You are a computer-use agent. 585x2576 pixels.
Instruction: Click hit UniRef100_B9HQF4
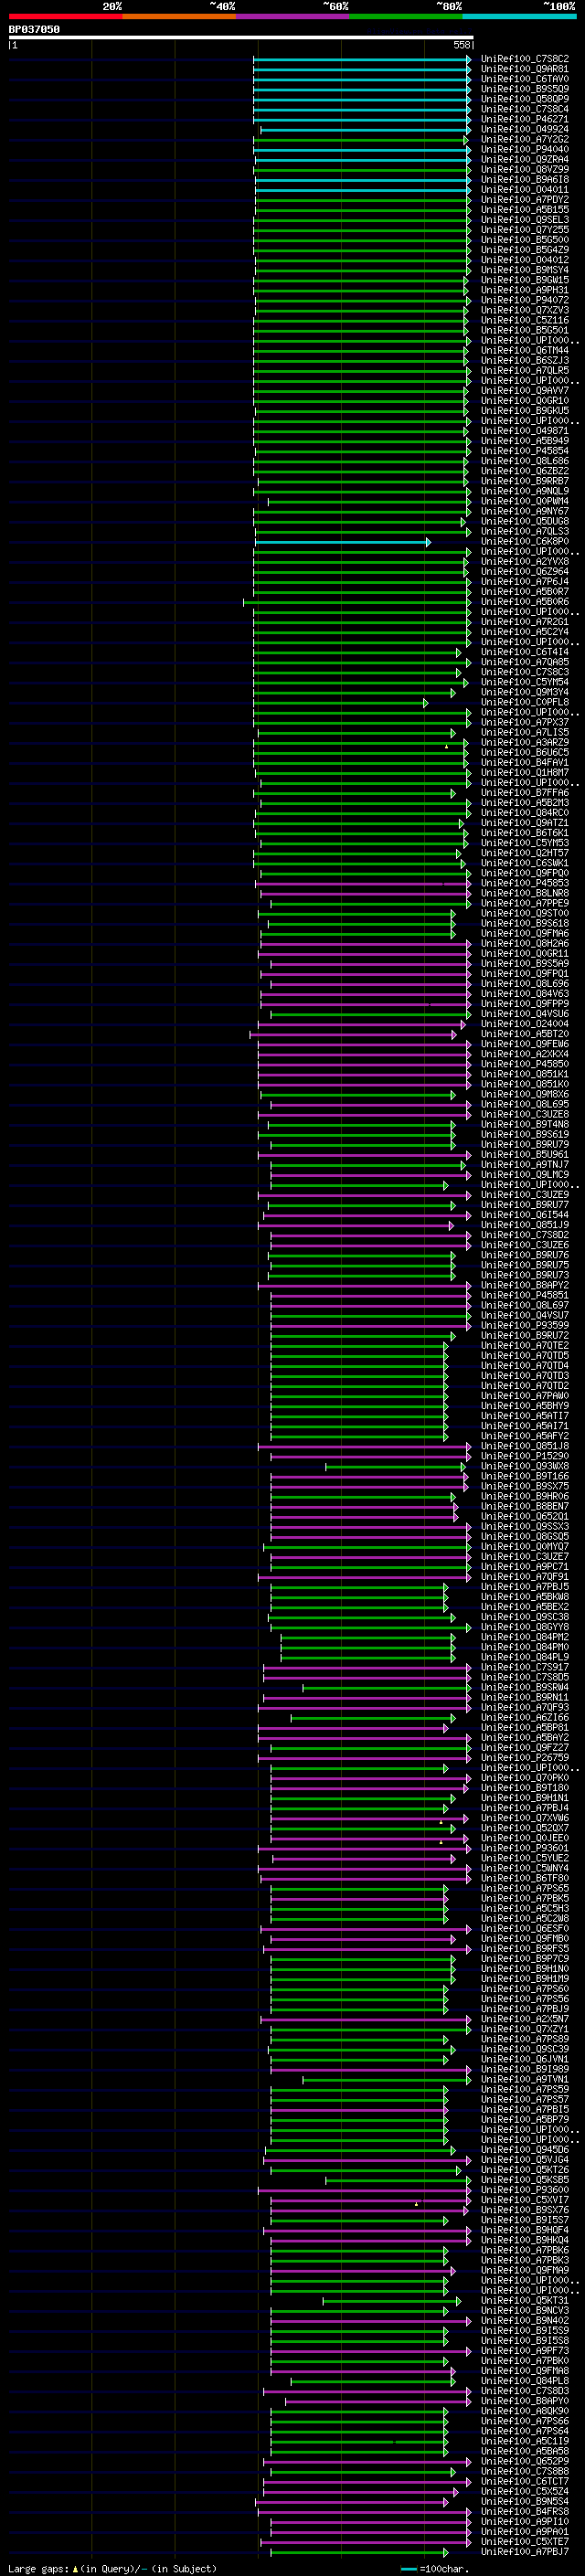(x=525, y=2230)
